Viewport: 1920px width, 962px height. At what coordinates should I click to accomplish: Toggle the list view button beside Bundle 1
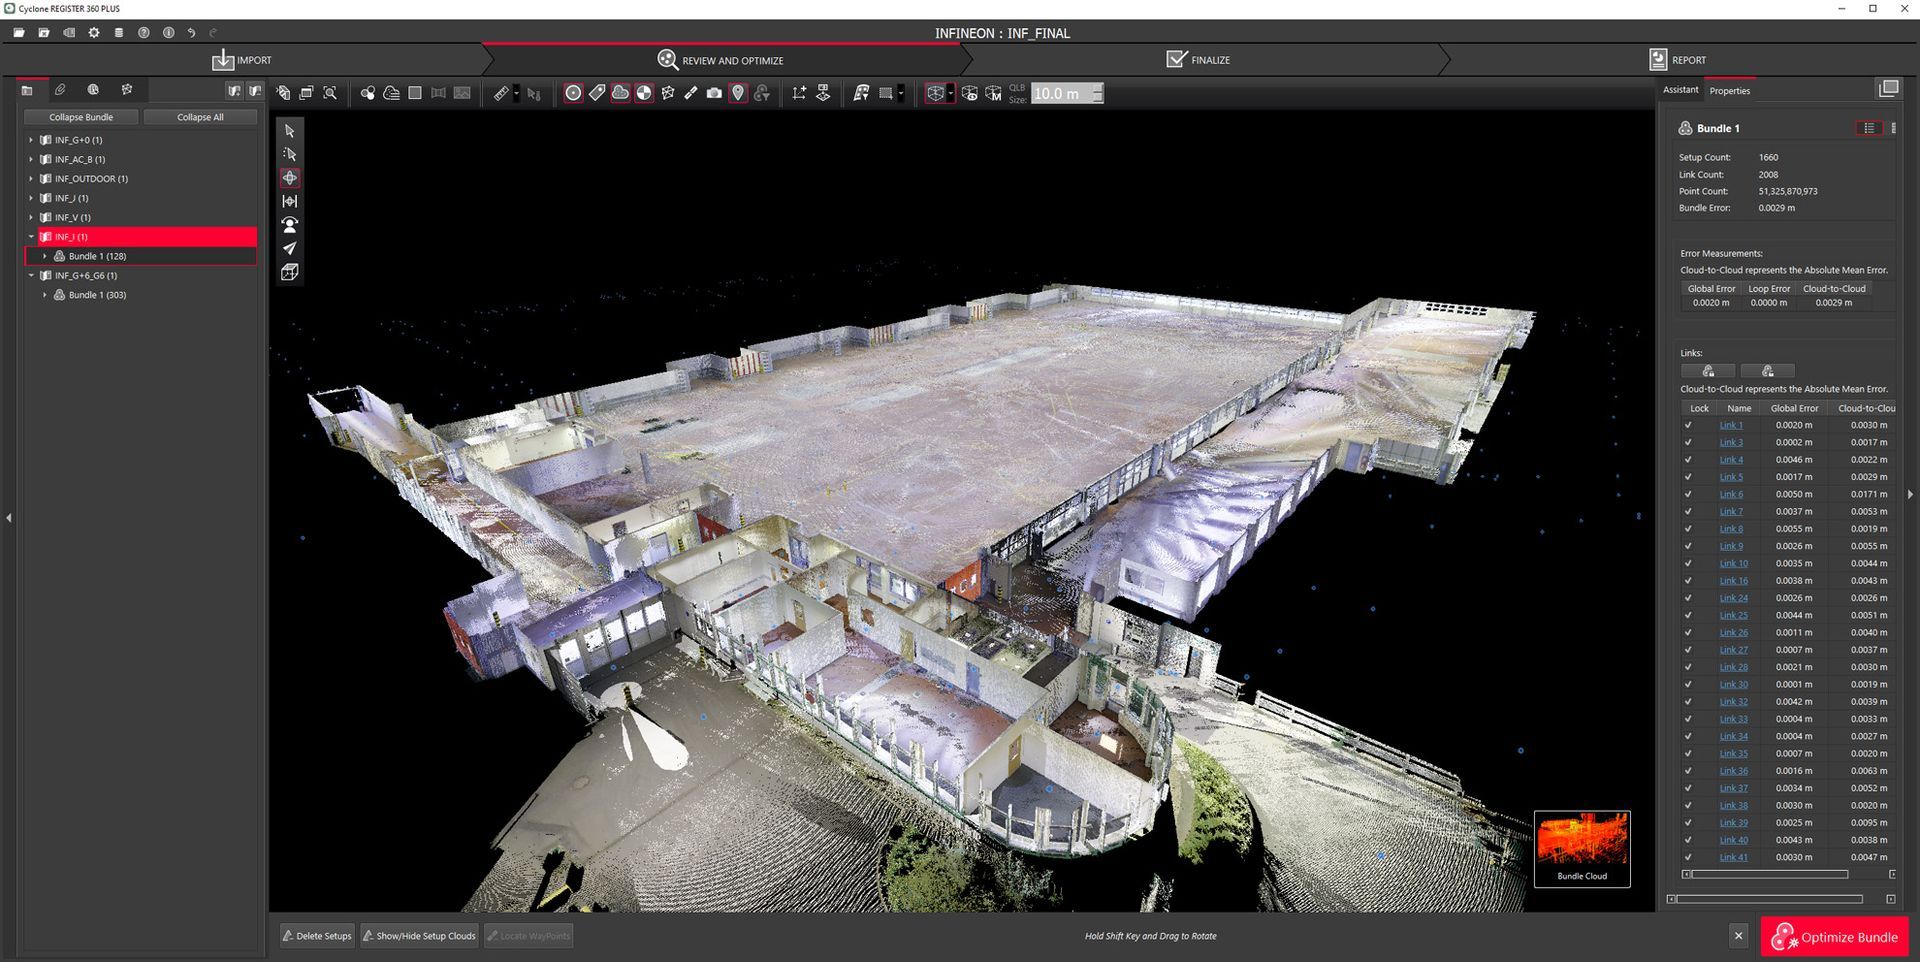click(1868, 128)
